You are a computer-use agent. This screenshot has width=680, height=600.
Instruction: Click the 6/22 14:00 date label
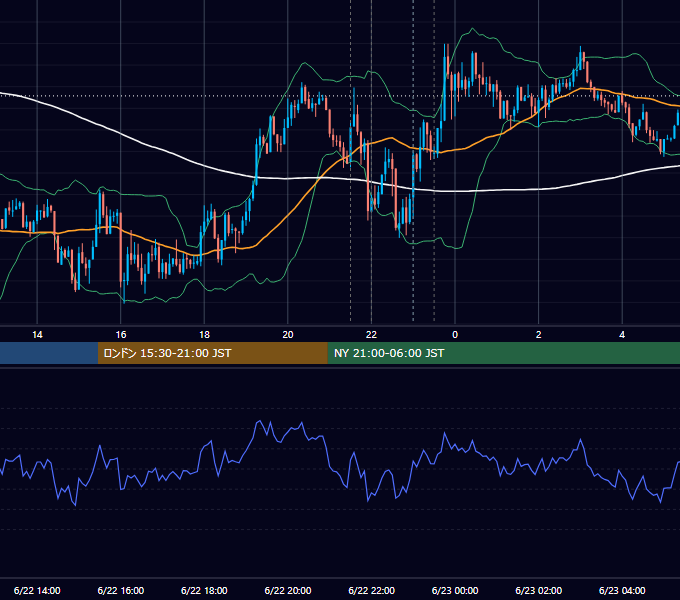[x=37, y=590]
